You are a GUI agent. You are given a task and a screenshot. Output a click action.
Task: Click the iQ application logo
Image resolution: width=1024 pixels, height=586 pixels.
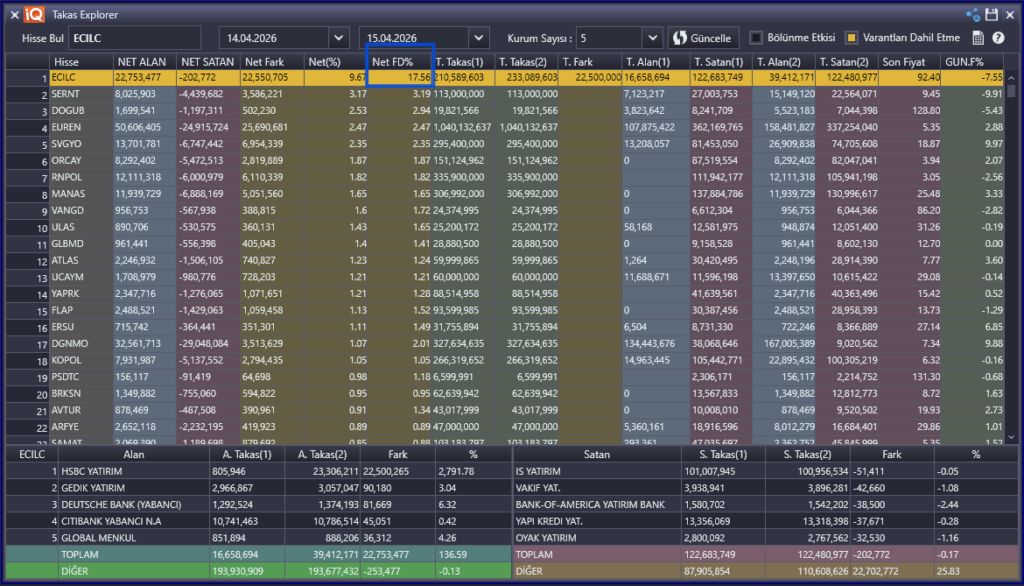click(x=35, y=15)
